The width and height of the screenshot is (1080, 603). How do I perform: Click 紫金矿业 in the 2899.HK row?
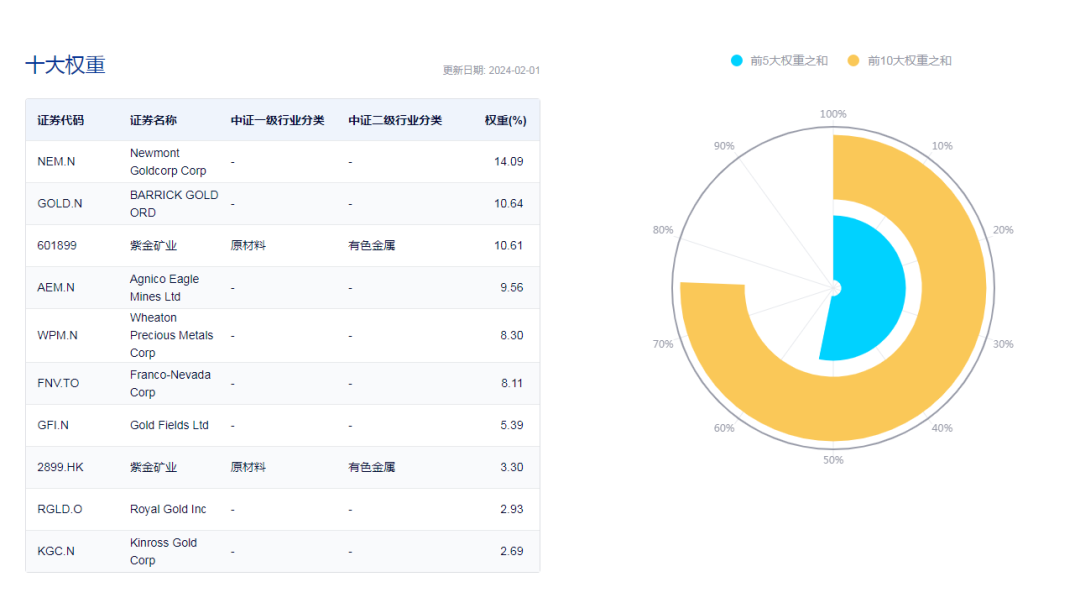tap(154, 467)
